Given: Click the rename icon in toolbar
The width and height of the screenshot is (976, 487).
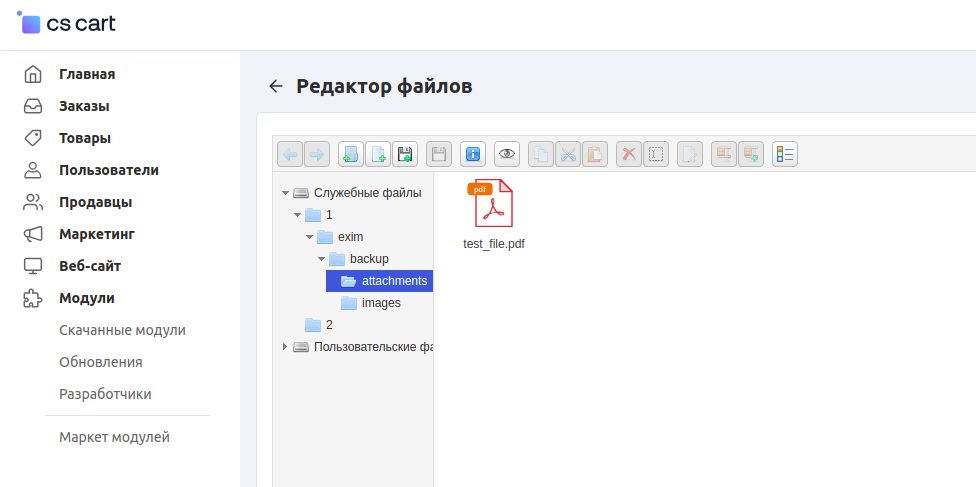Looking at the screenshot, I should pyautogui.click(x=656, y=154).
